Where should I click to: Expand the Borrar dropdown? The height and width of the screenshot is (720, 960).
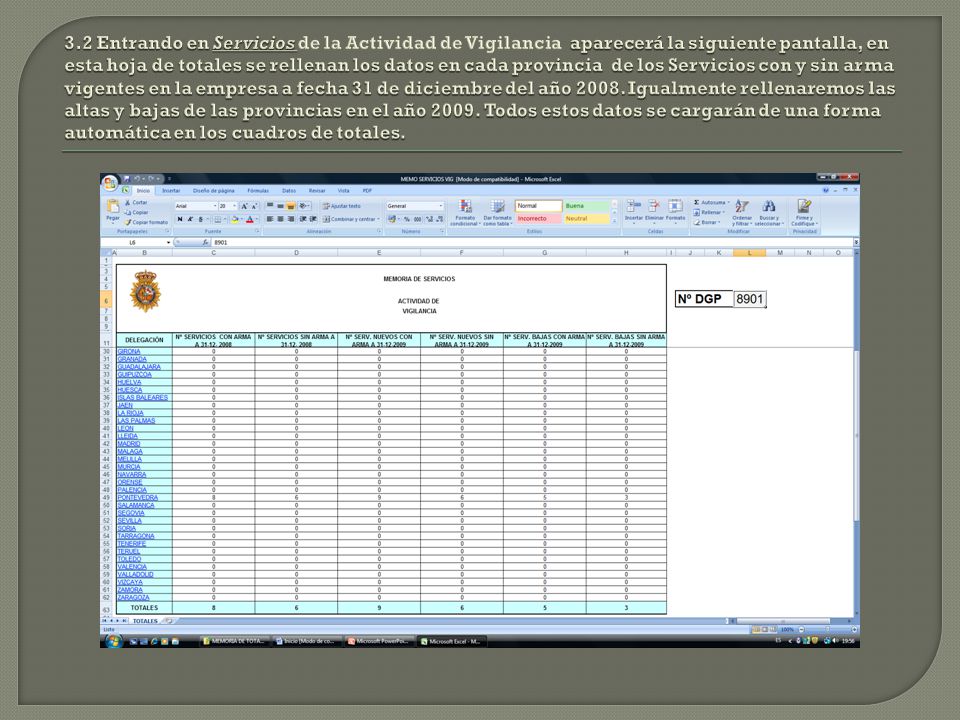click(719, 222)
